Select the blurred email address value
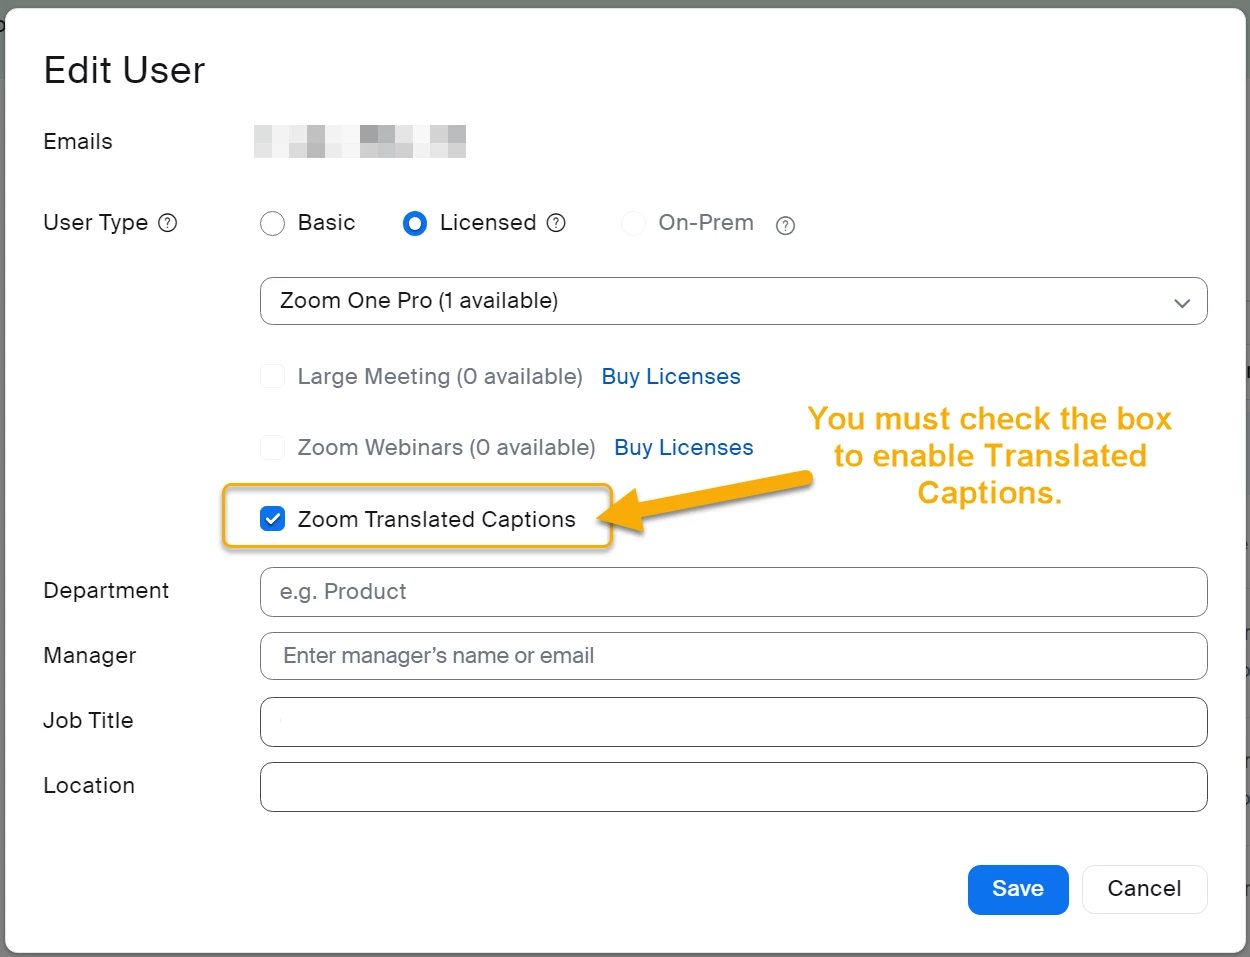The height and width of the screenshot is (957, 1250). pyautogui.click(x=360, y=141)
